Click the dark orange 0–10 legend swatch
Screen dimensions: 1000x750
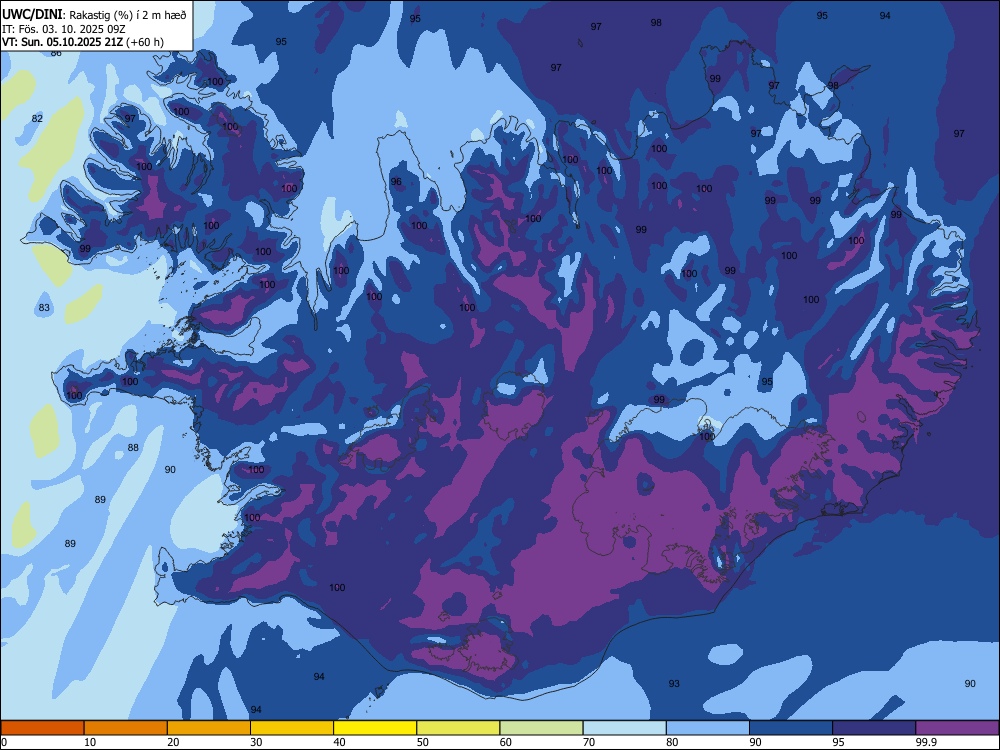42,728
